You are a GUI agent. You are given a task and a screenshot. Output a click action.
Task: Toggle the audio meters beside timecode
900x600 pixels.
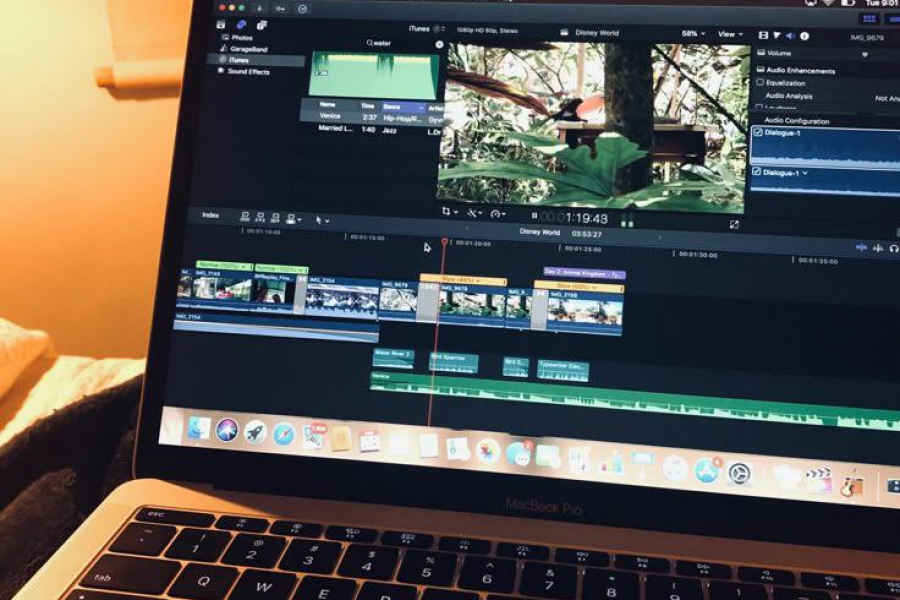pyautogui.click(x=626, y=220)
